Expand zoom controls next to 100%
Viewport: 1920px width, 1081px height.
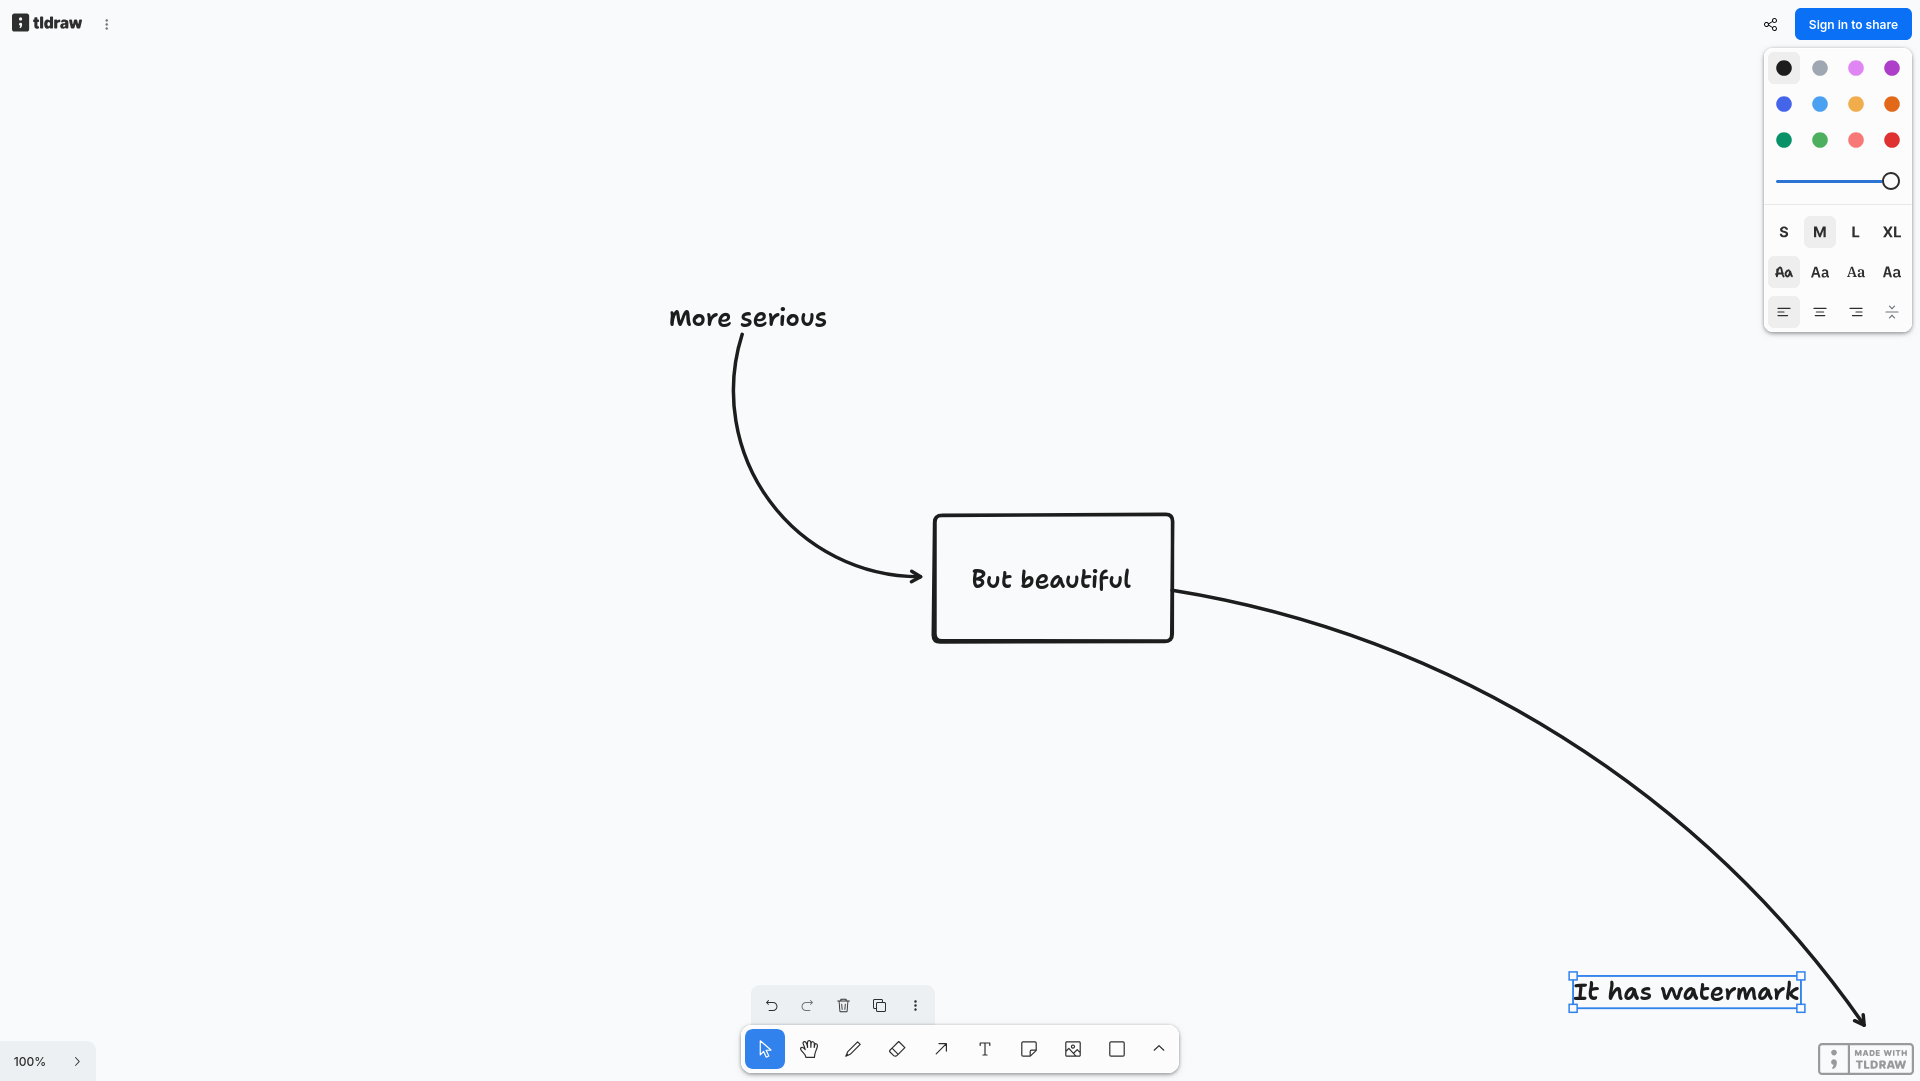pos(77,1062)
